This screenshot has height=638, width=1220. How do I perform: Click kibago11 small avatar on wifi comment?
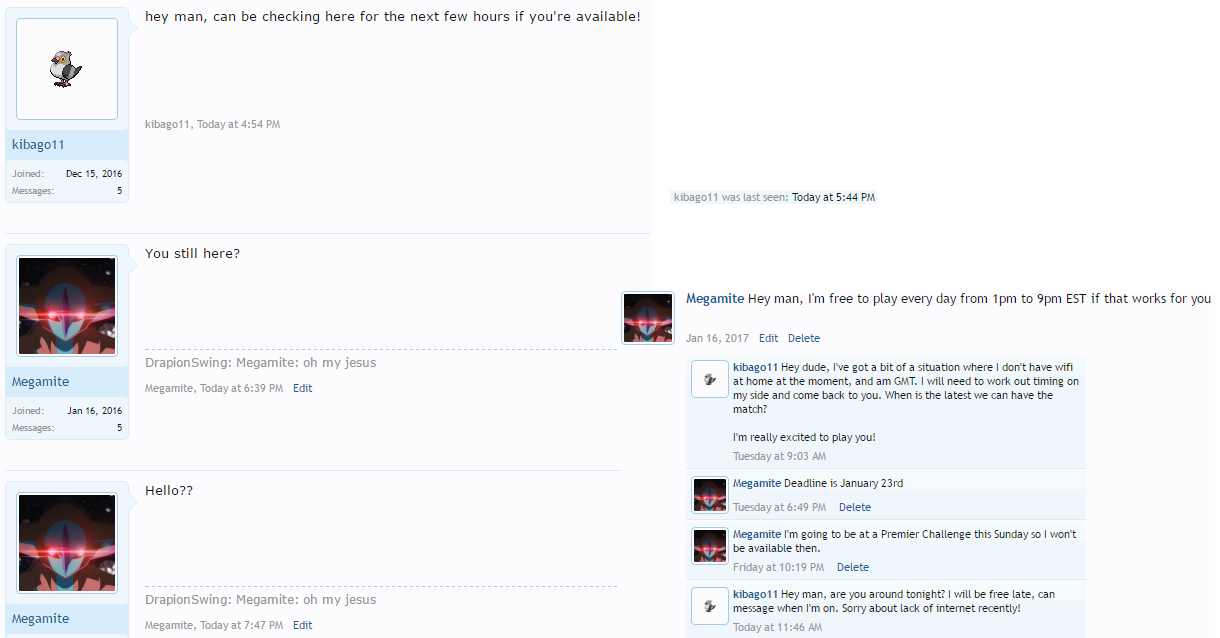(710, 379)
